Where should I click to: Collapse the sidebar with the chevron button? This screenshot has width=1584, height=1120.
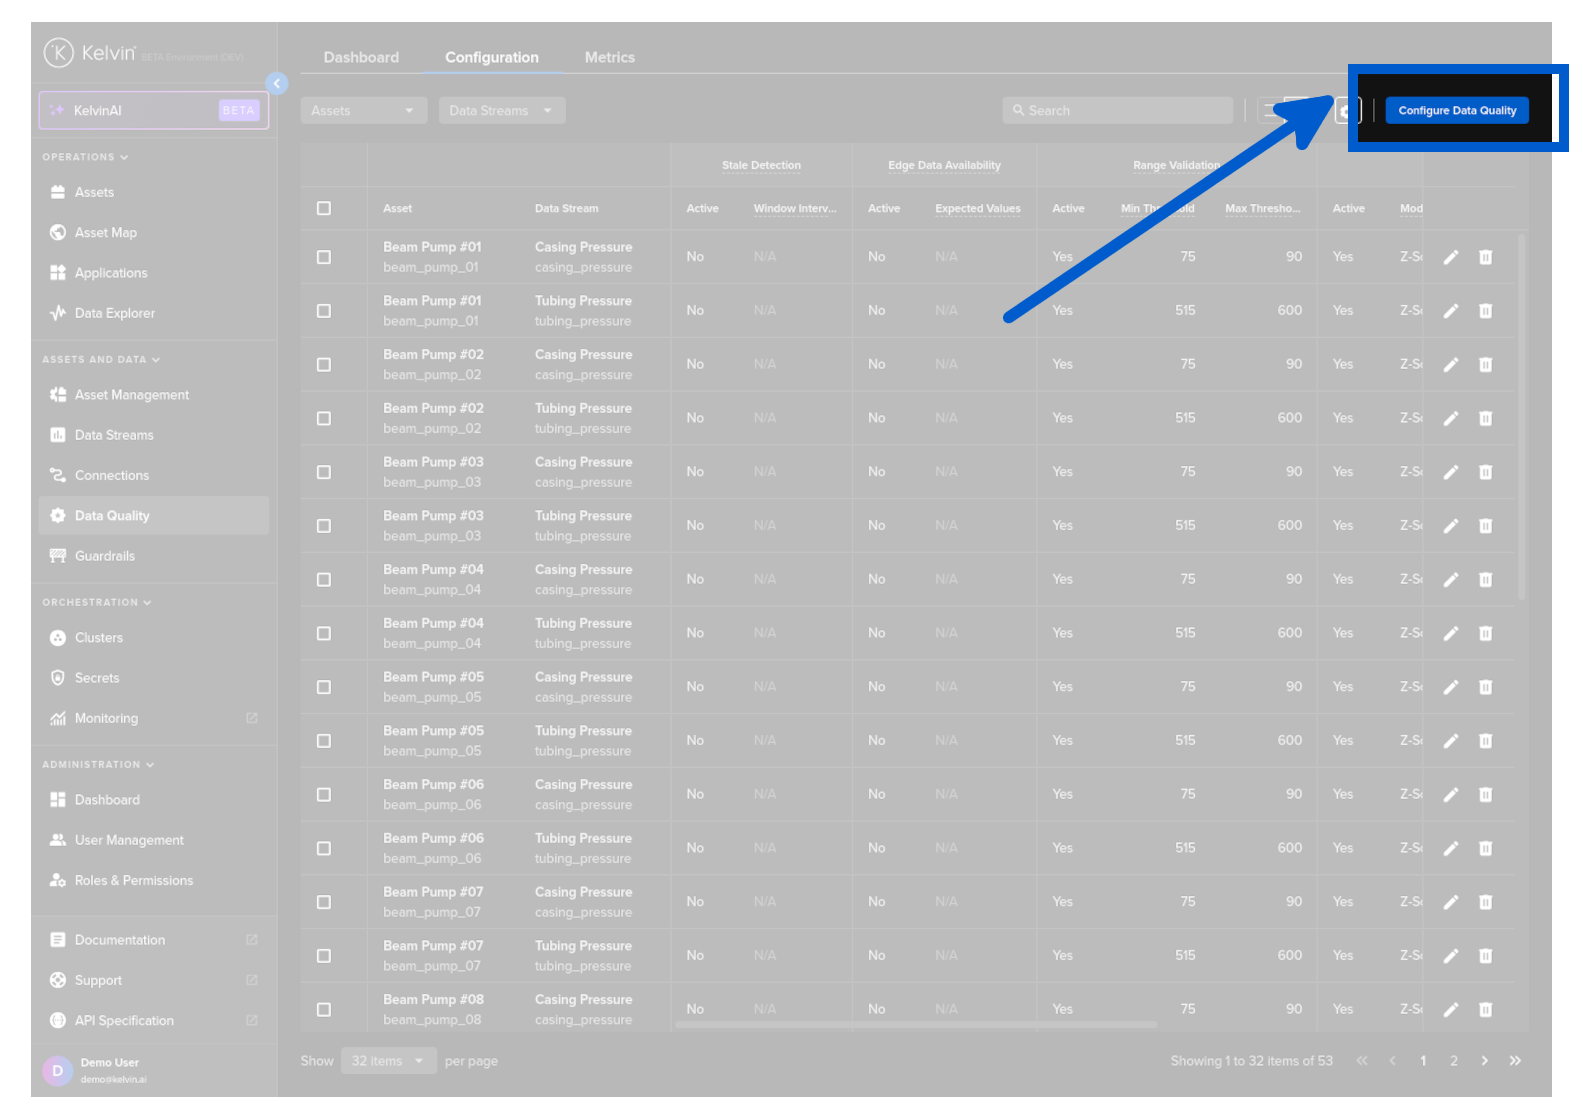pyautogui.click(x=277, y=84)
